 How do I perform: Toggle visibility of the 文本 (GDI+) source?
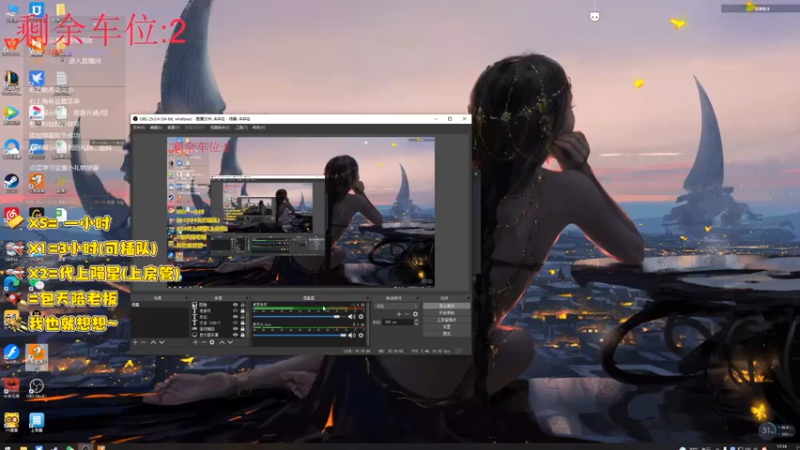(x=236, y=322)
